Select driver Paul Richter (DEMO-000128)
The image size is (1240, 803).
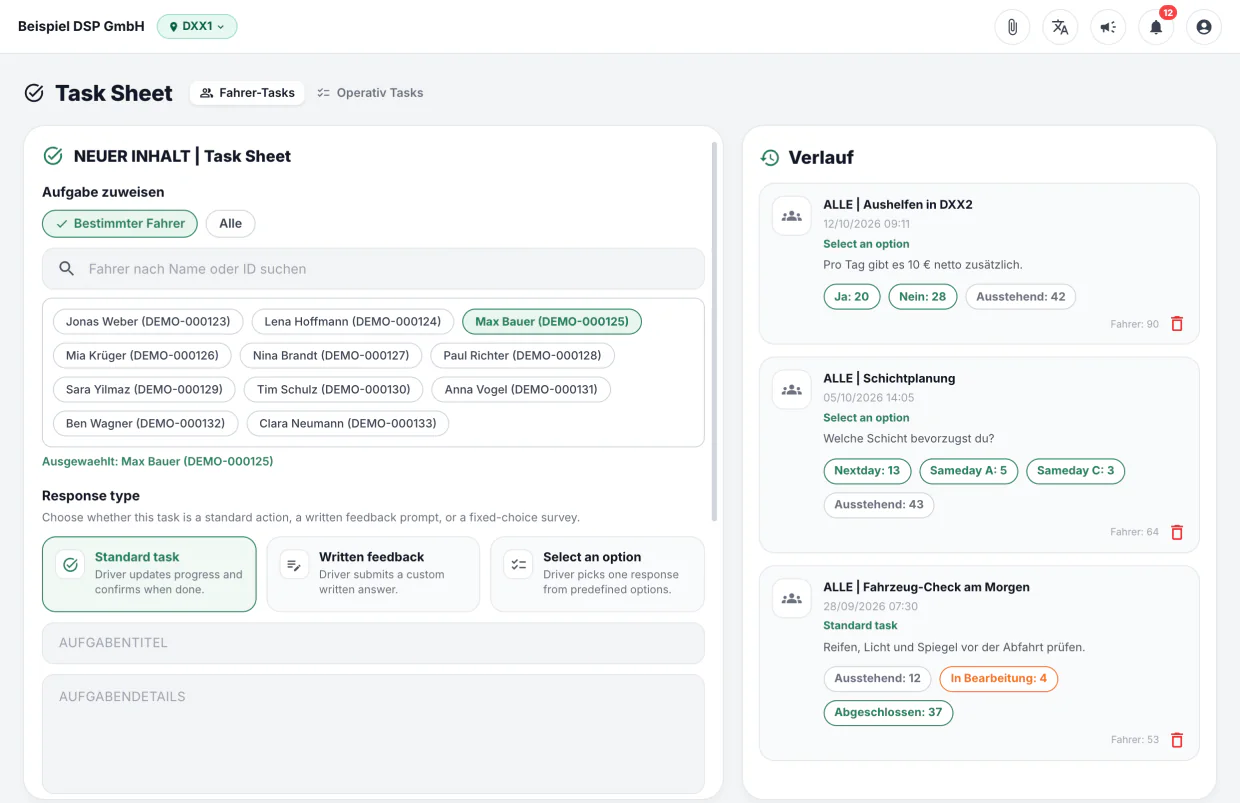tap(522, 355)
